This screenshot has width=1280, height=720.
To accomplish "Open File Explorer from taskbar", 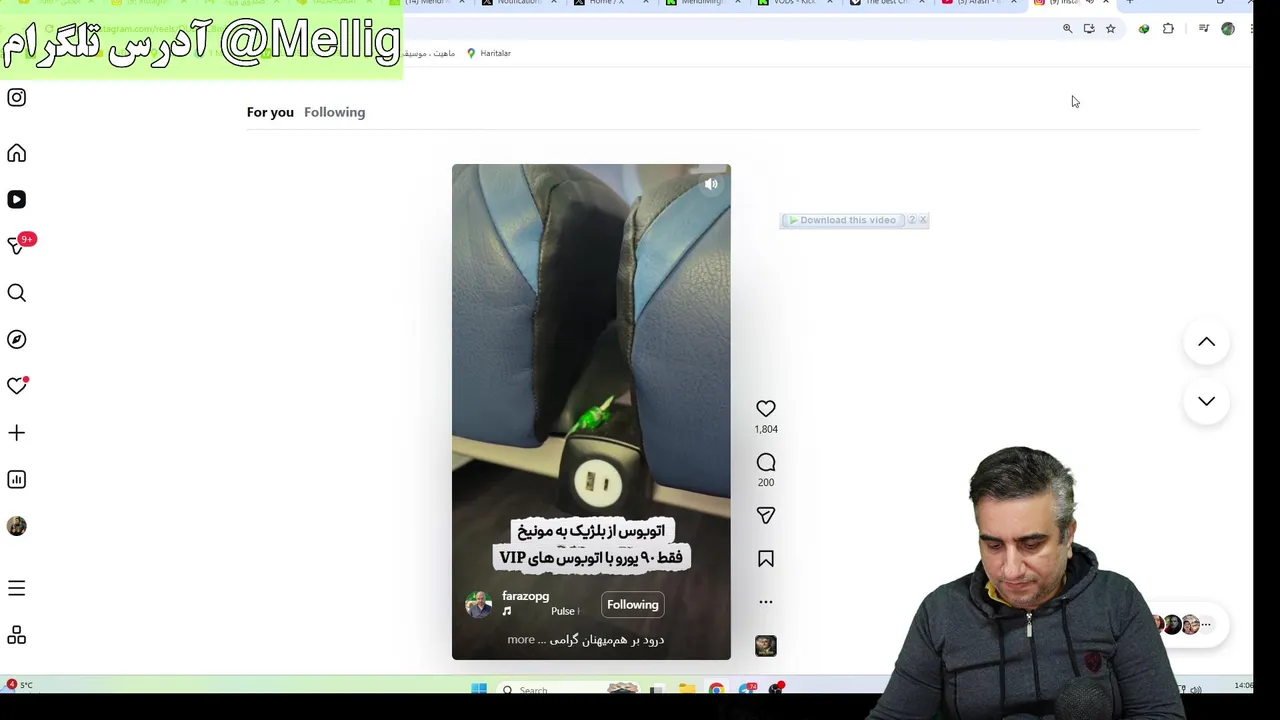I will 687,689.
